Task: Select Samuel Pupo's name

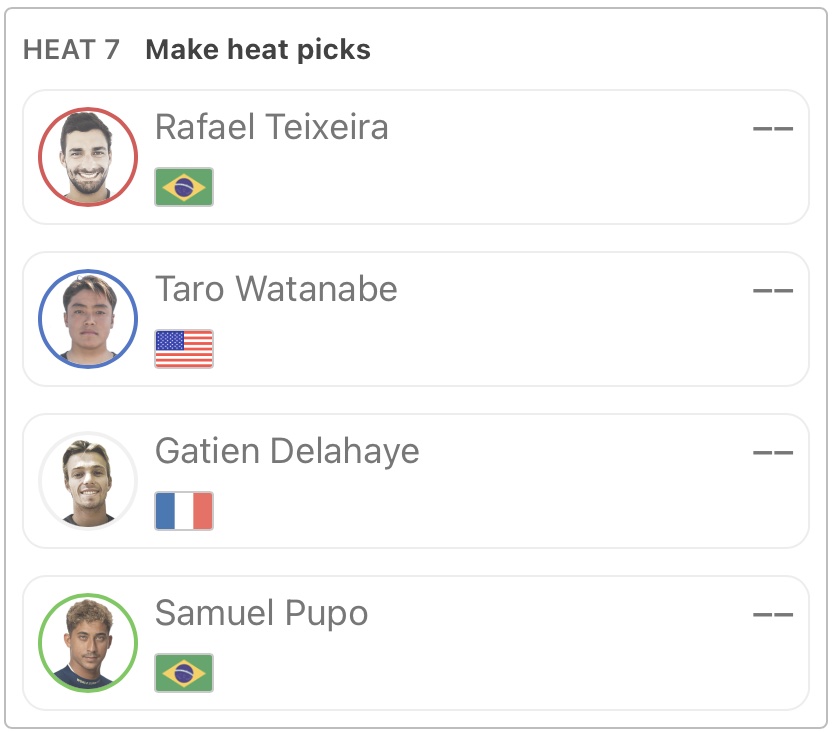Action: tap(261, 613)
